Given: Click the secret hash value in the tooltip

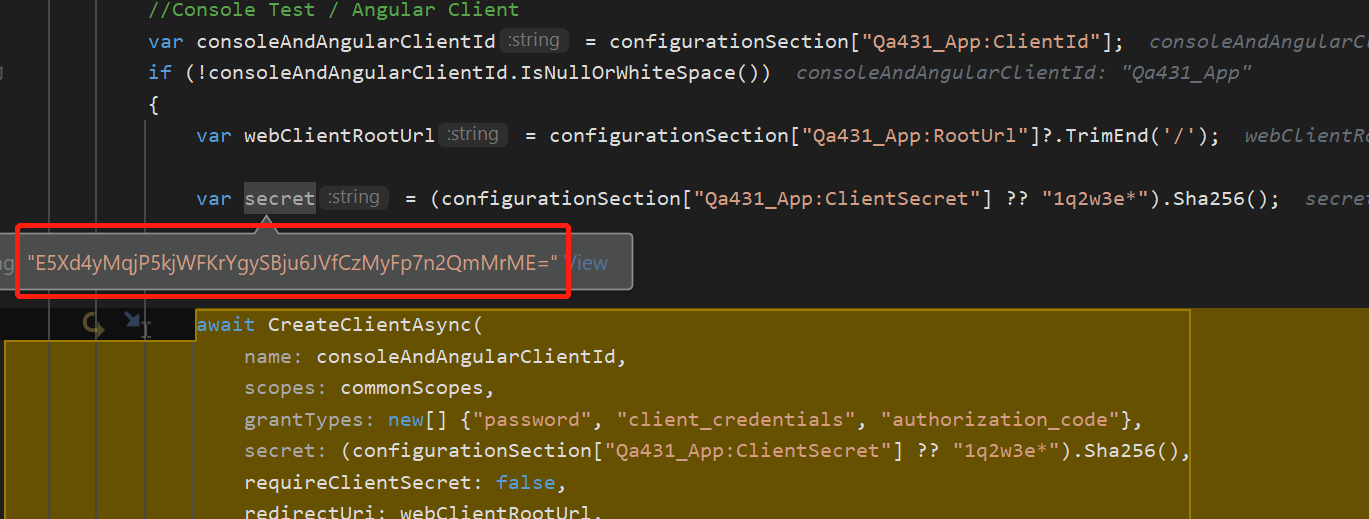Looking at the screenshot, I should click(292, 263).
